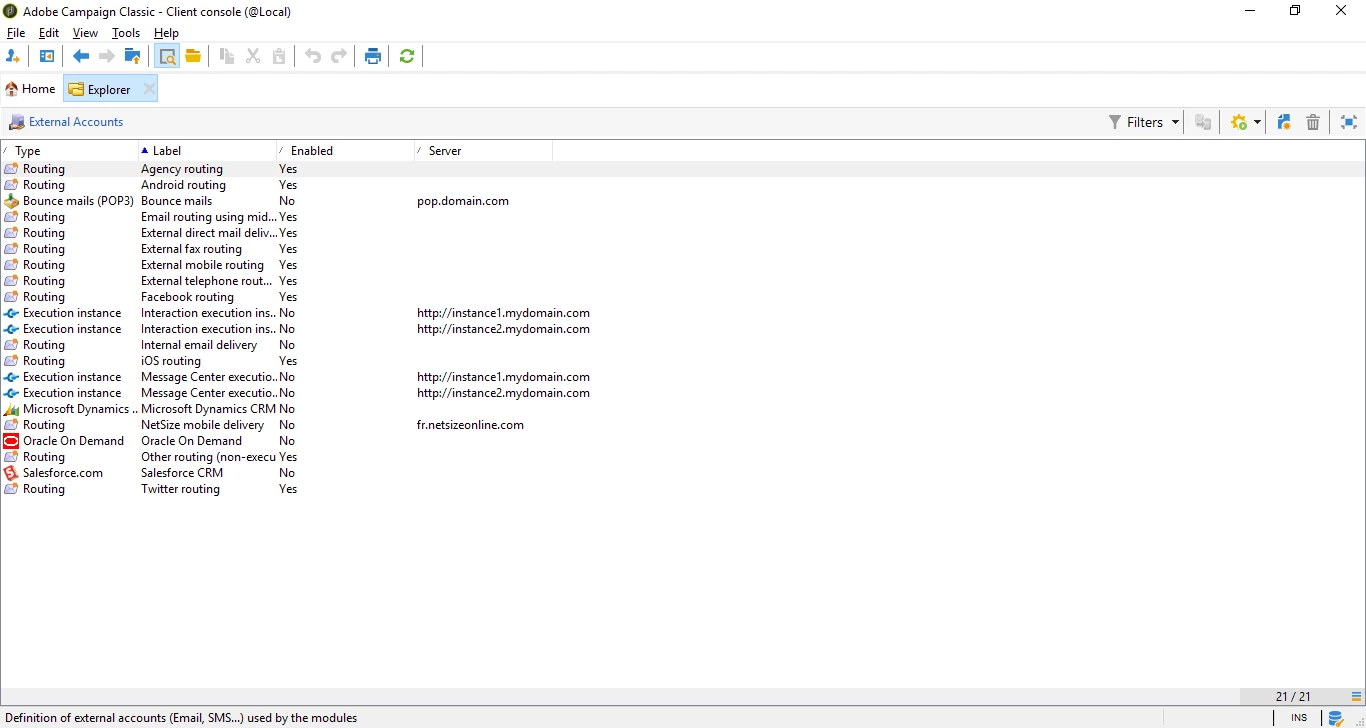Close the Explorer tab

[148, 89]
